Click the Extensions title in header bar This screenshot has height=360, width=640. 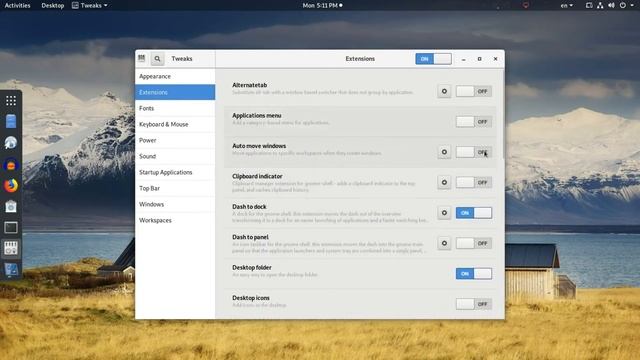[x=360, y=59]
